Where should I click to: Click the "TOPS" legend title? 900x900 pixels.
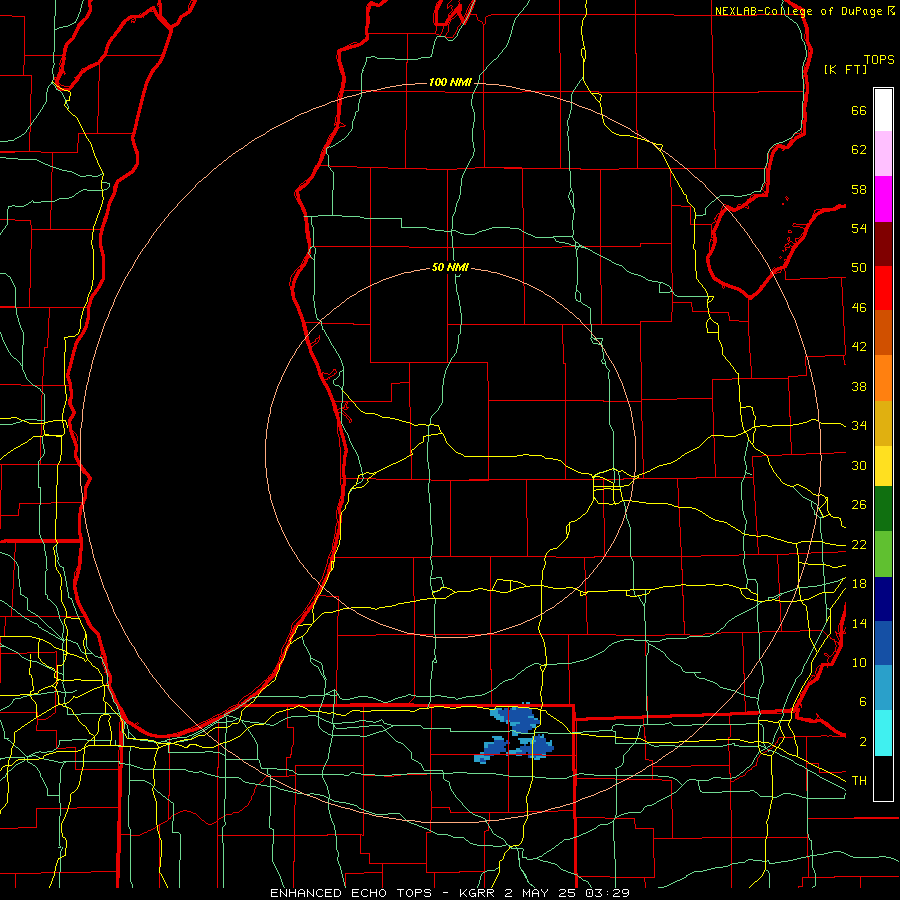pyautogui.click(x=879, y=59)
